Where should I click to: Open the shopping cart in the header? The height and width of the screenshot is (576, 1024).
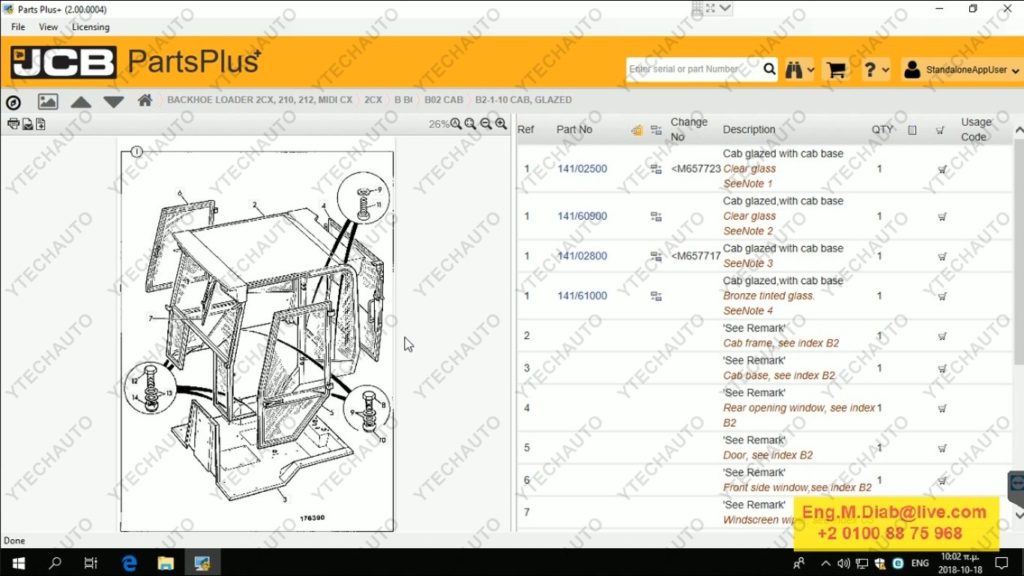point(835,69)
